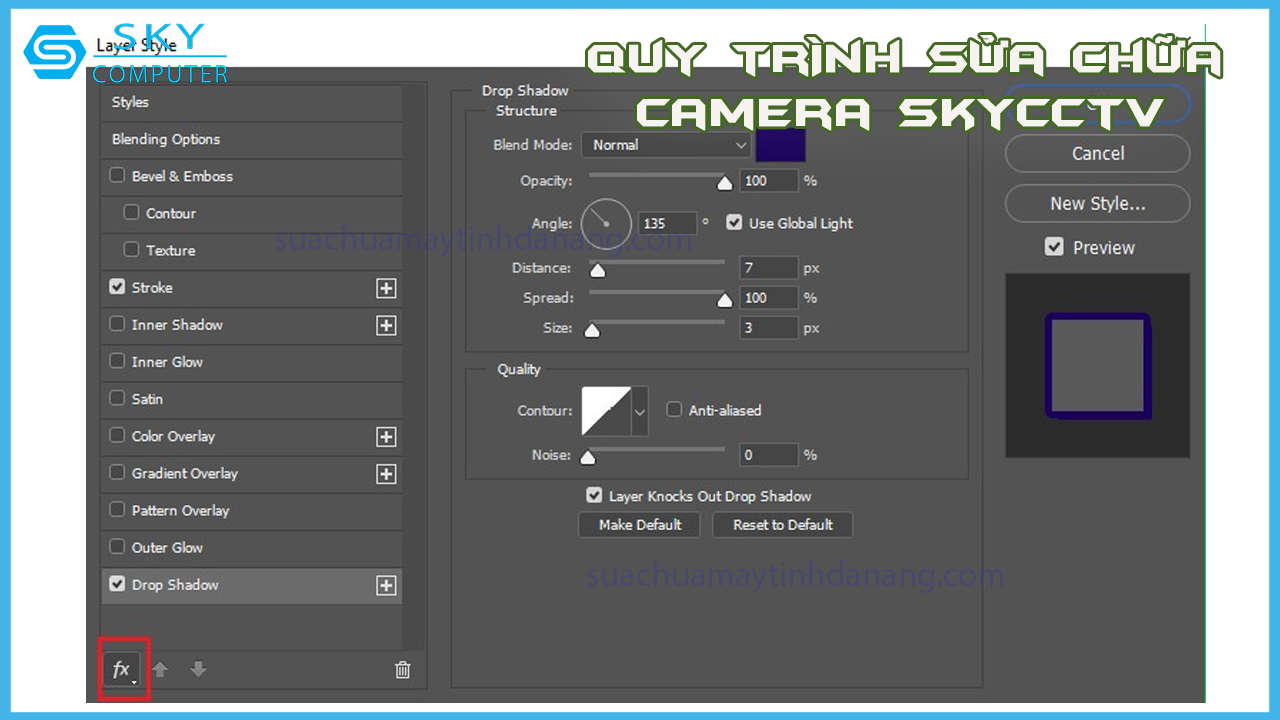Click the move effect up arrow
The width and height of the screenshot is (1280, 720).
[x=160, y=669]
